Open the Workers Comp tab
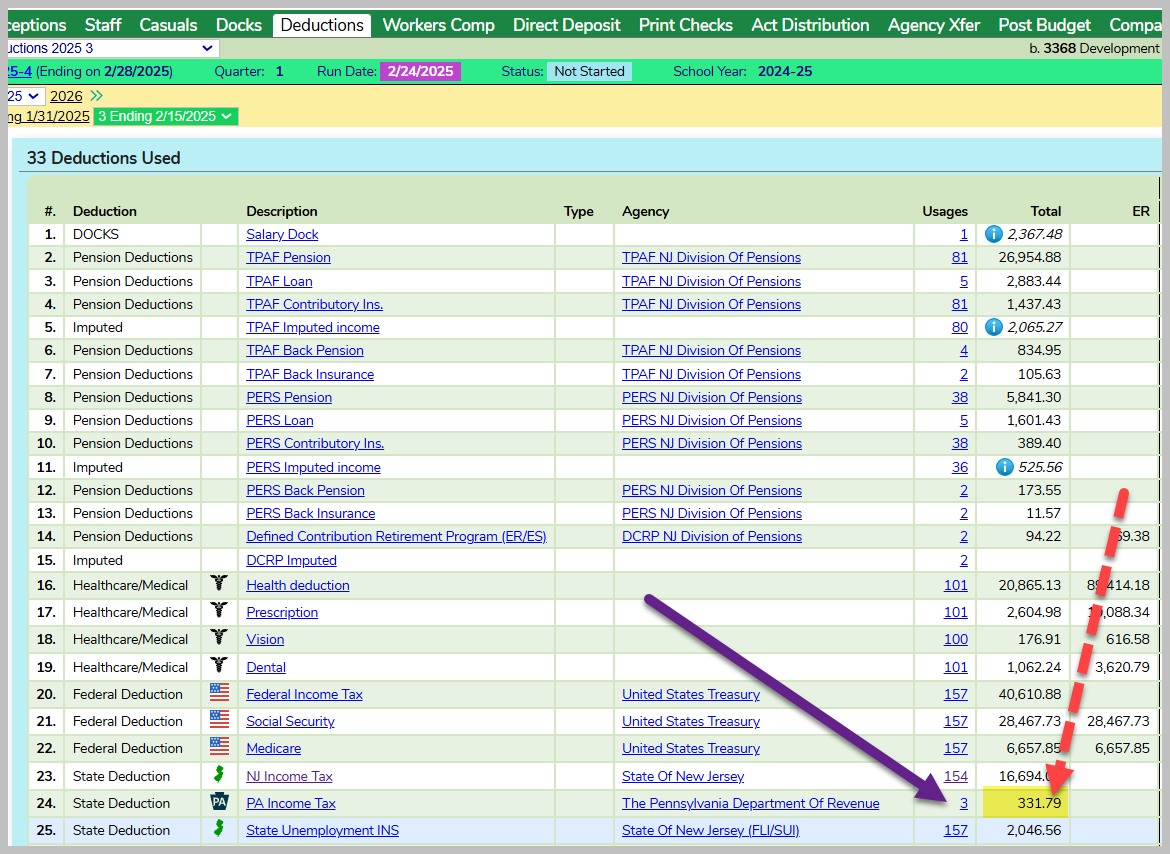Viewport: 1170px width, 854px height. point(439,25)
